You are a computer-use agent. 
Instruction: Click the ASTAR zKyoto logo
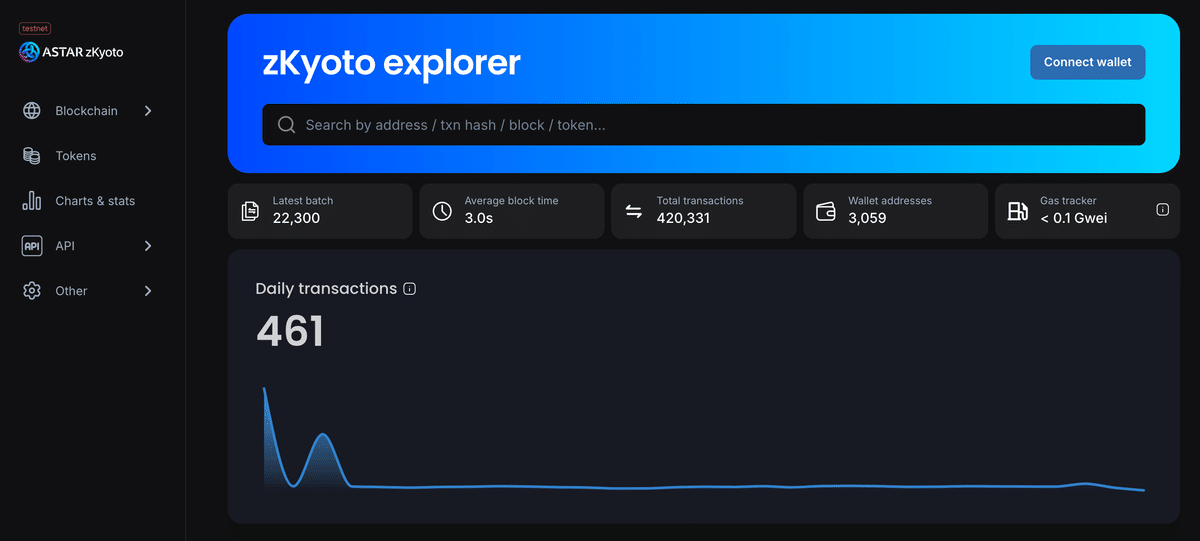(71, 51)
